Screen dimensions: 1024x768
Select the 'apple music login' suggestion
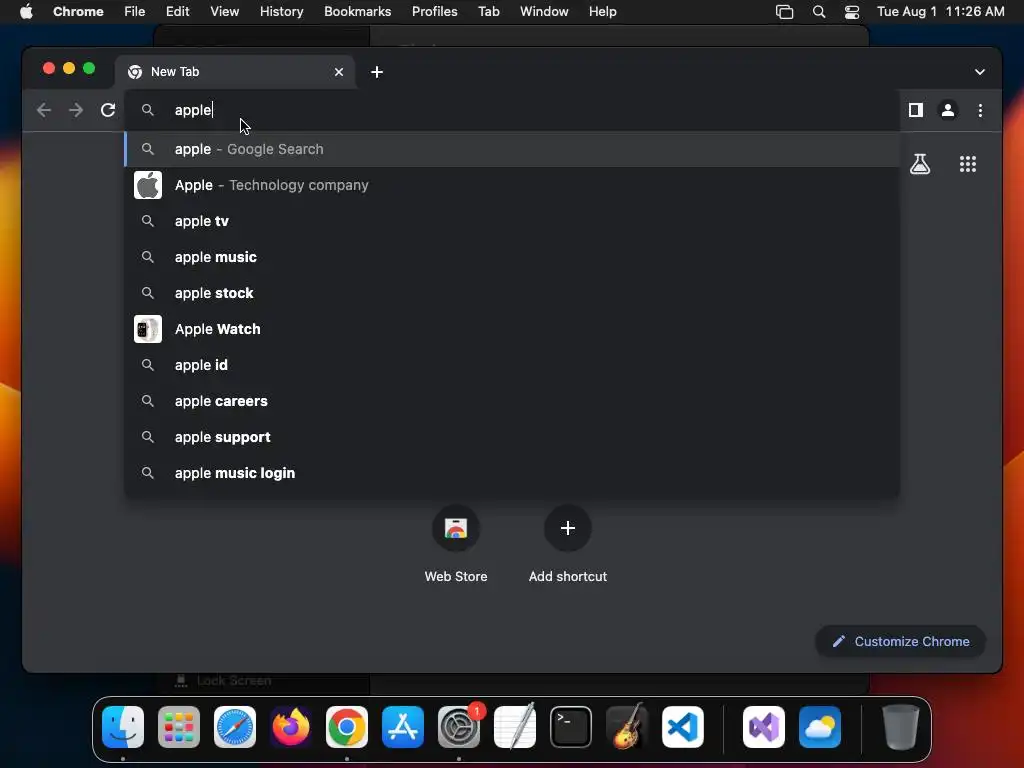pos(512,472)
